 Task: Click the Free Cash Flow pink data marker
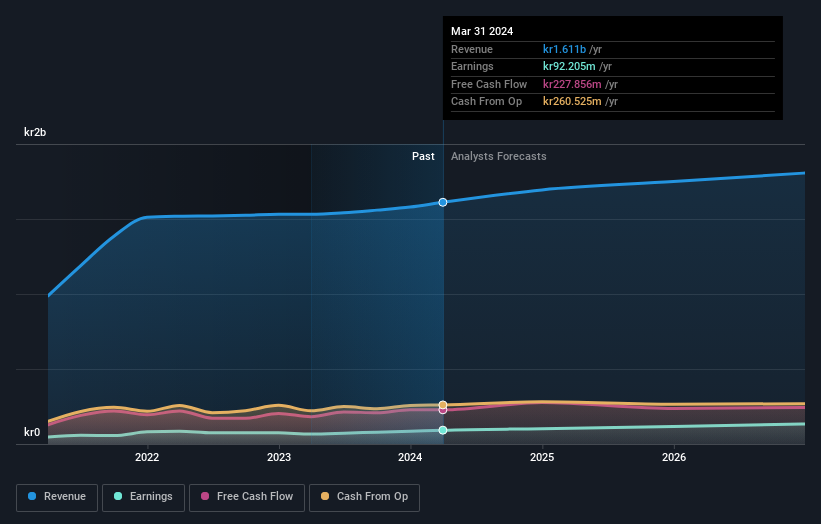[443, 410]
